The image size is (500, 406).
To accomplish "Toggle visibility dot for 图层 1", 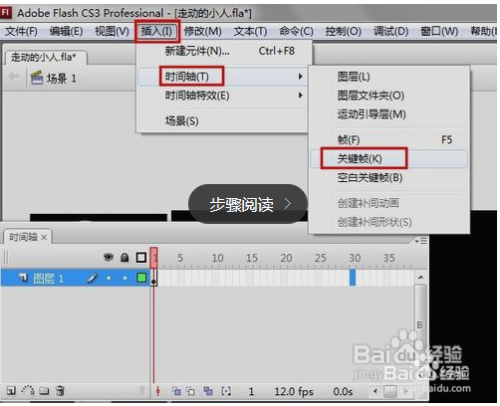I will click(x=109, y=278).
